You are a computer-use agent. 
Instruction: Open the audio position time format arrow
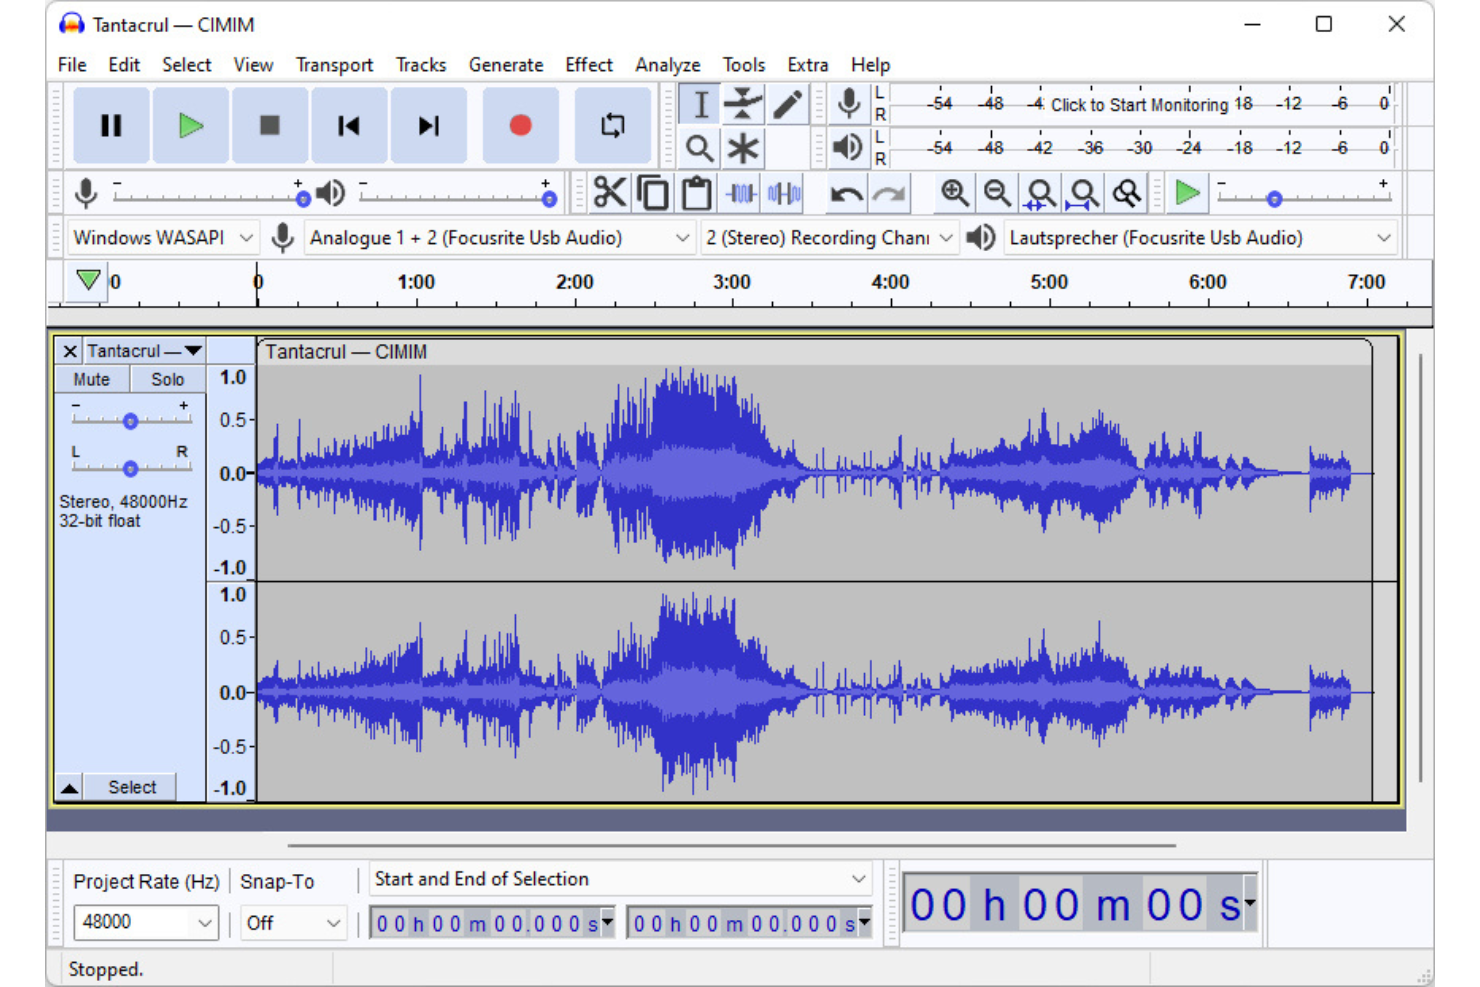(1249, 904)
